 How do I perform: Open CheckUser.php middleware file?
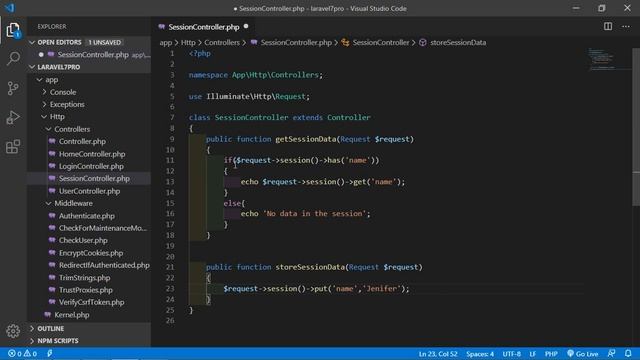click(83, 240)
